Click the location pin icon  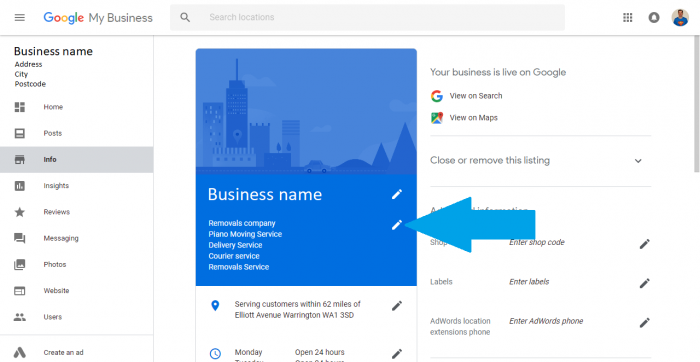coord(215,306)
